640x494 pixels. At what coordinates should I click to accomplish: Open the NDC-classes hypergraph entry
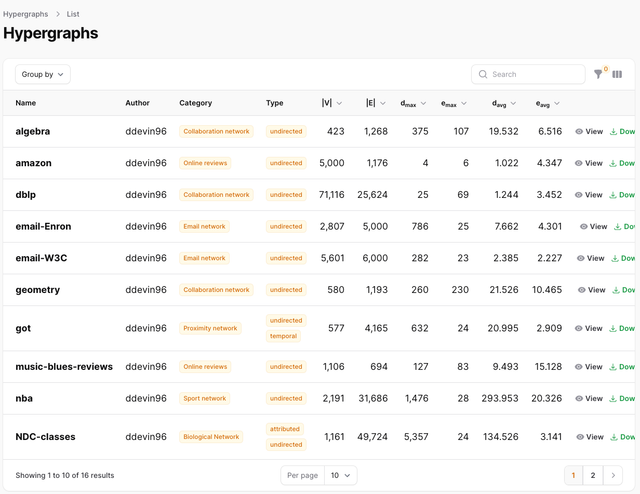[45, 436]
